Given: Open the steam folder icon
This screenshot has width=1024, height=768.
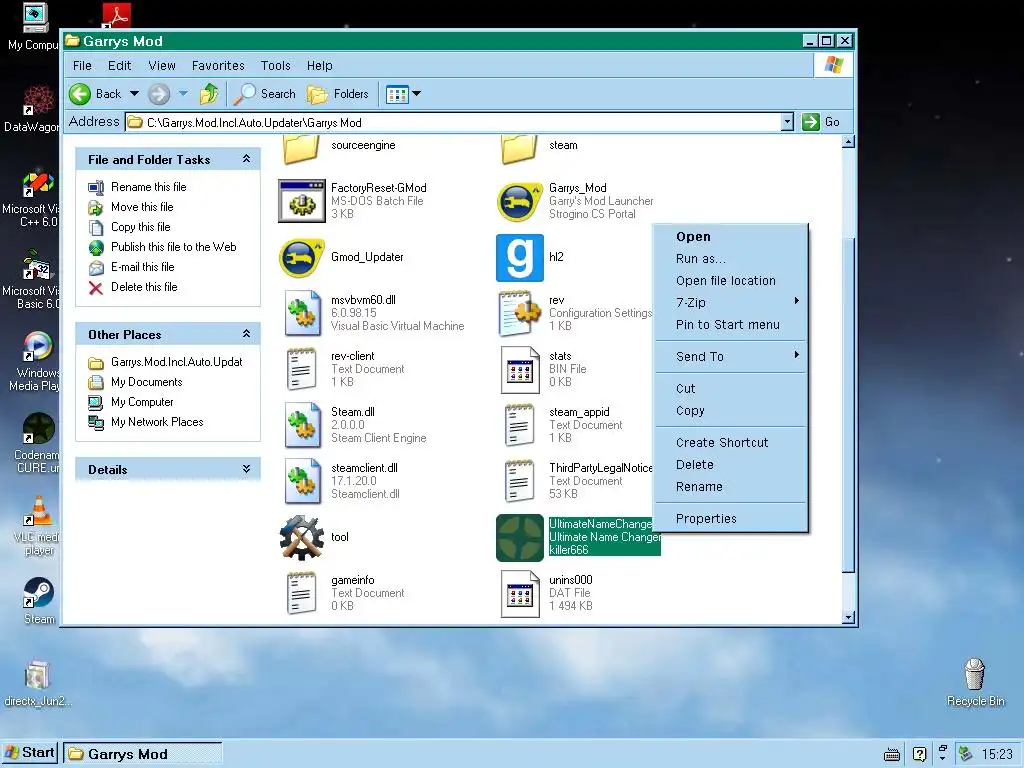Looking at the screenshot, I should point(520,149).
